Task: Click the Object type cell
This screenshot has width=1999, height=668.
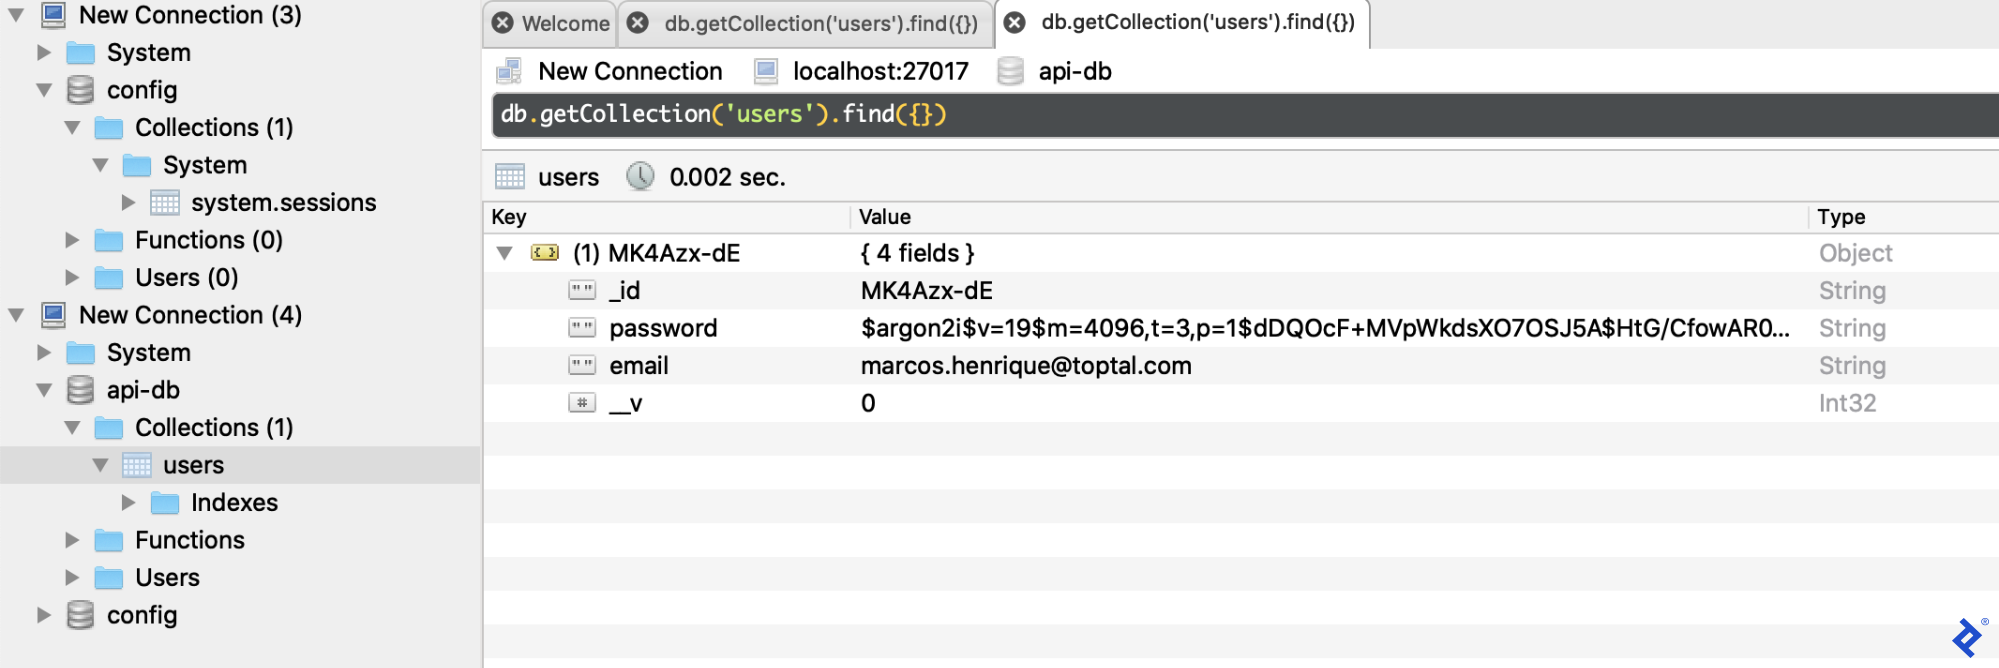Action: 1855,253
